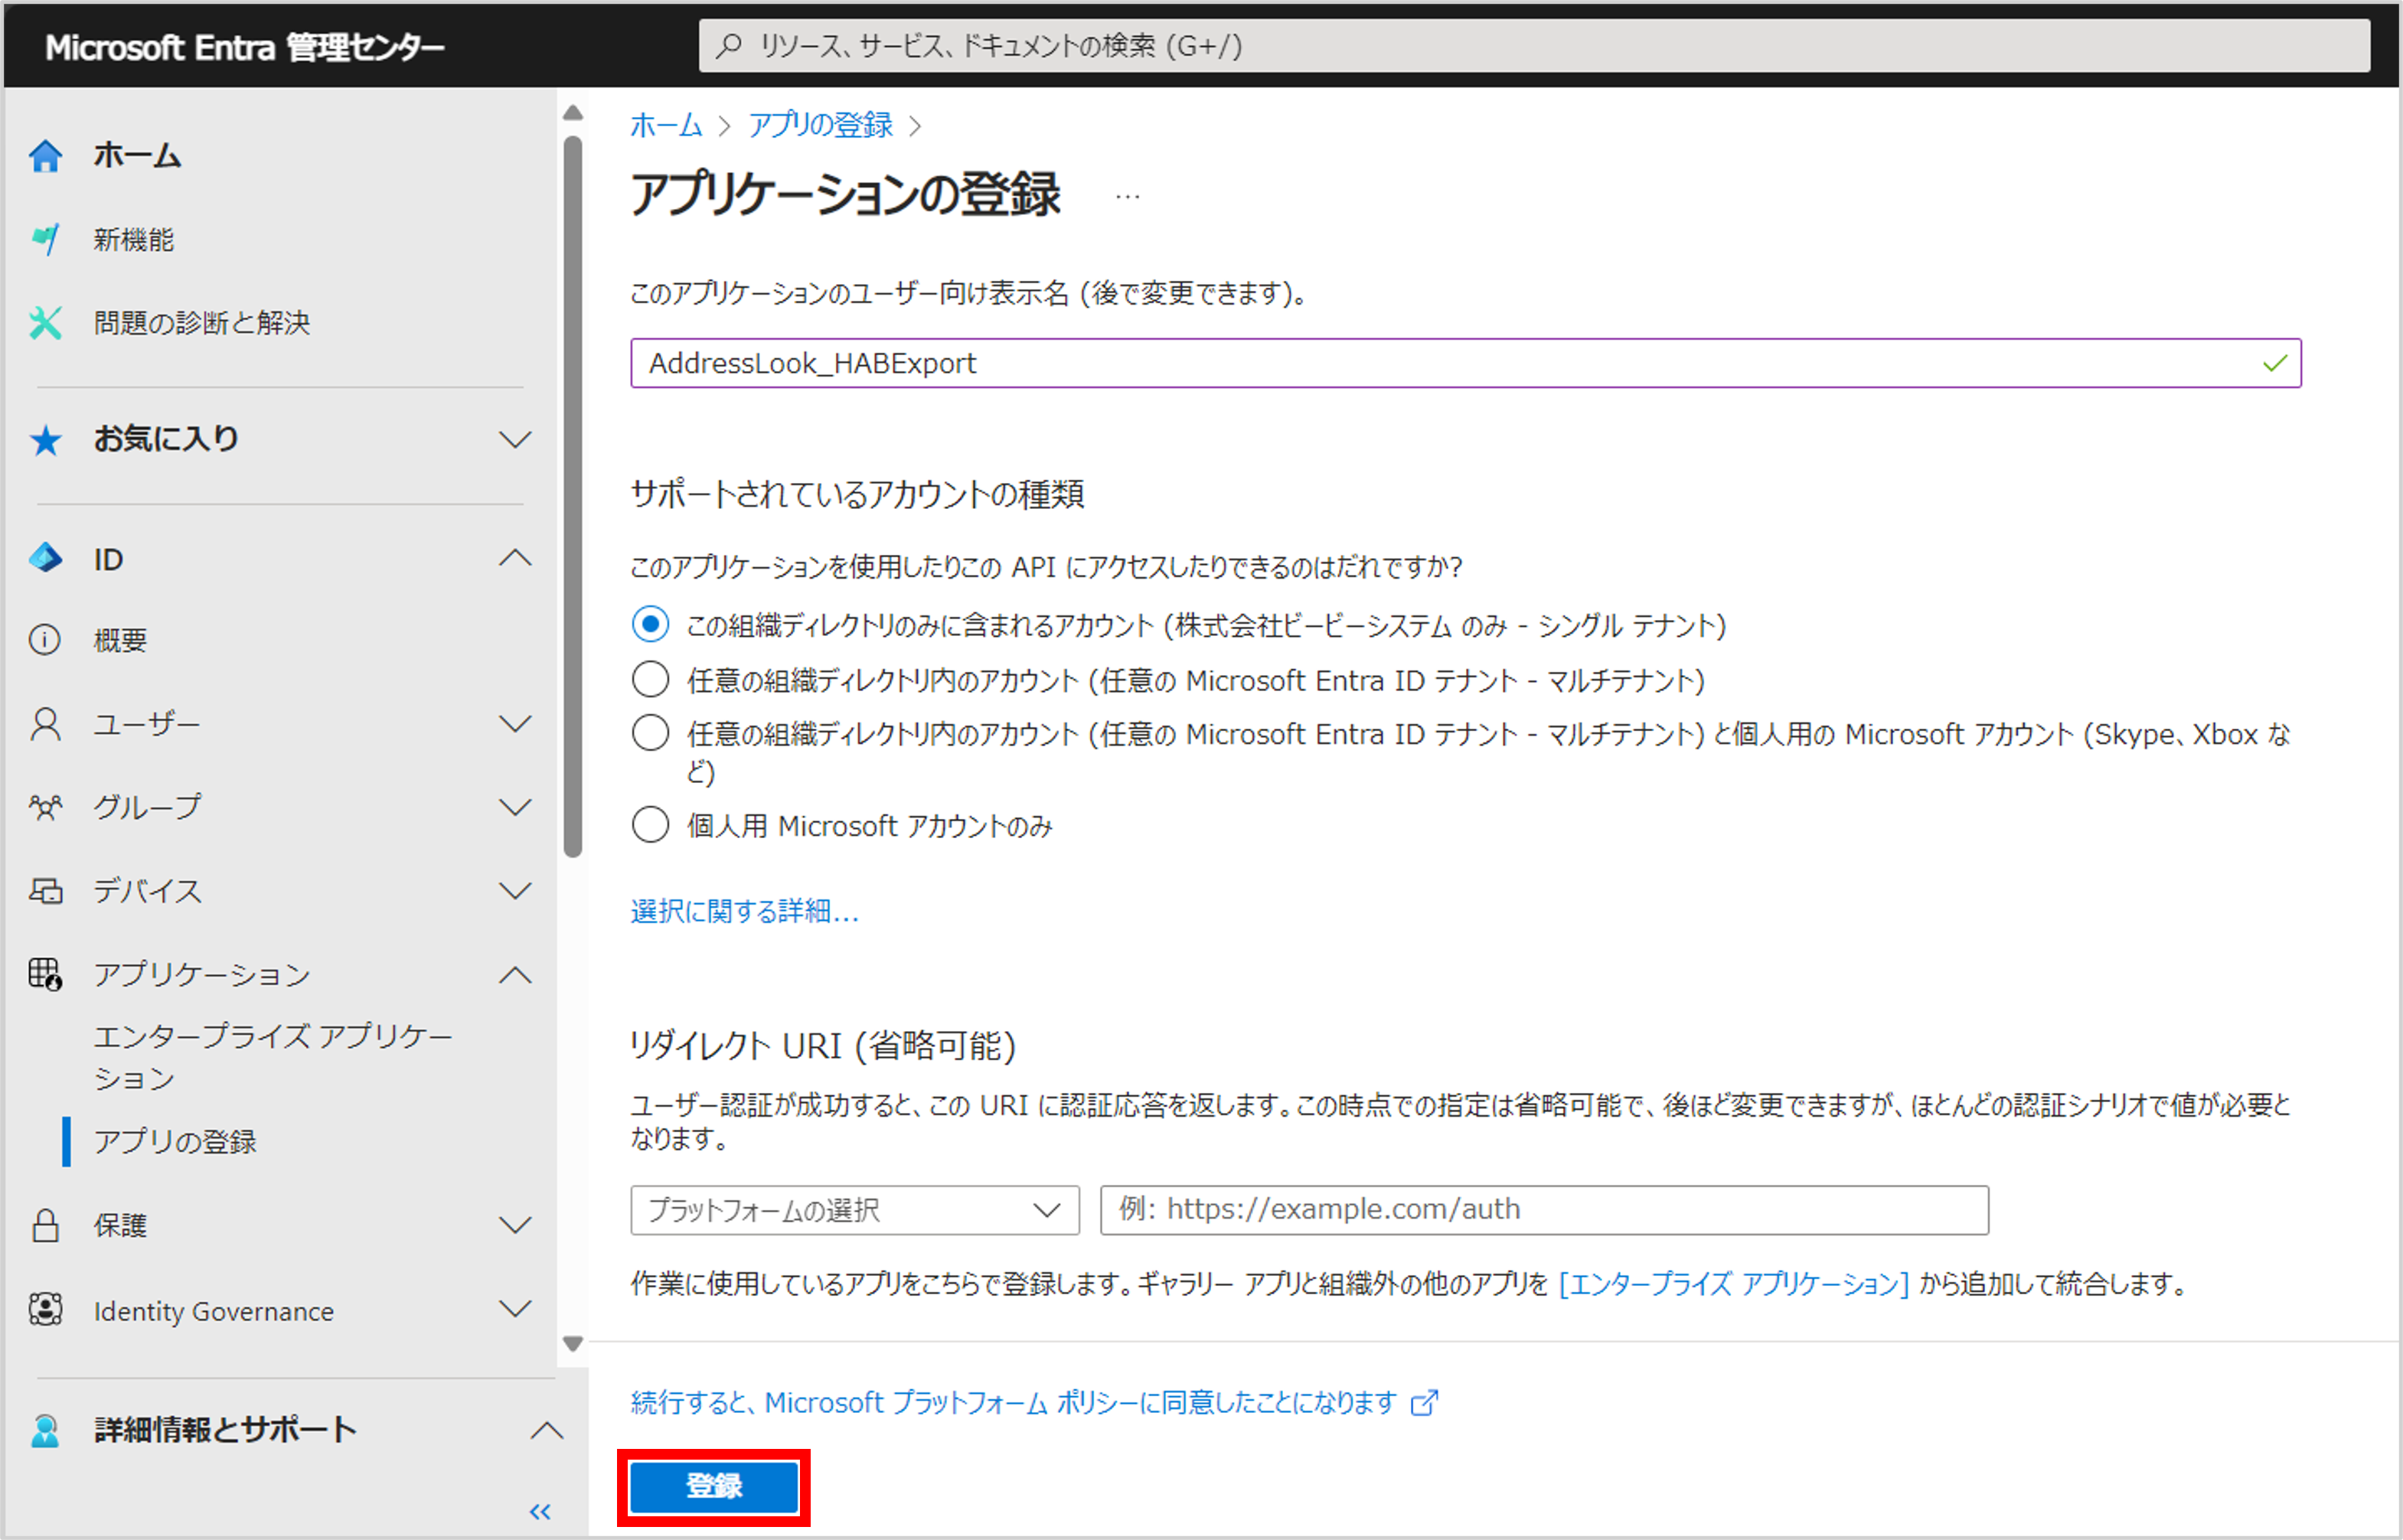
Task: Collapse the アプリケーション section
Action: (516, 974)
